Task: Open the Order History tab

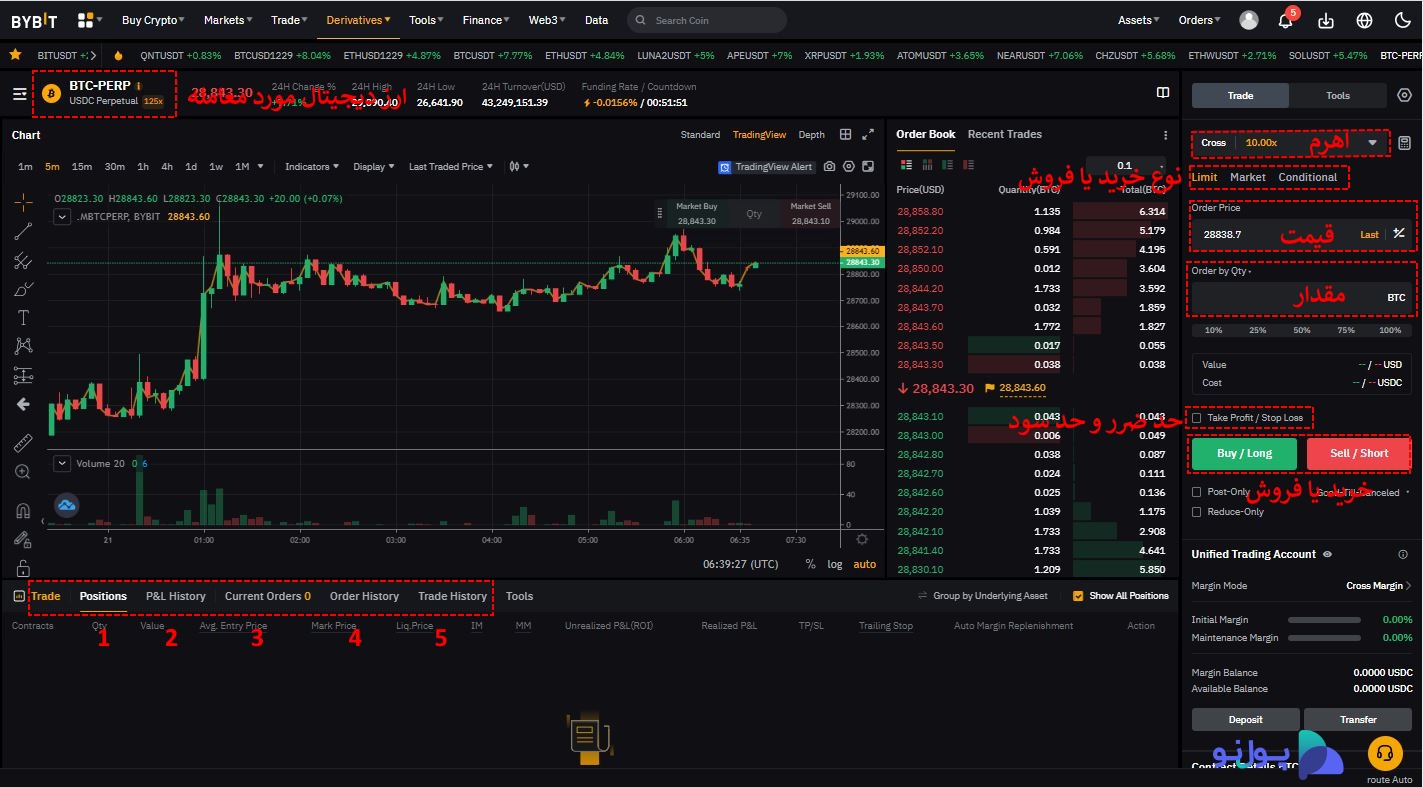Action: coord(364,596)
